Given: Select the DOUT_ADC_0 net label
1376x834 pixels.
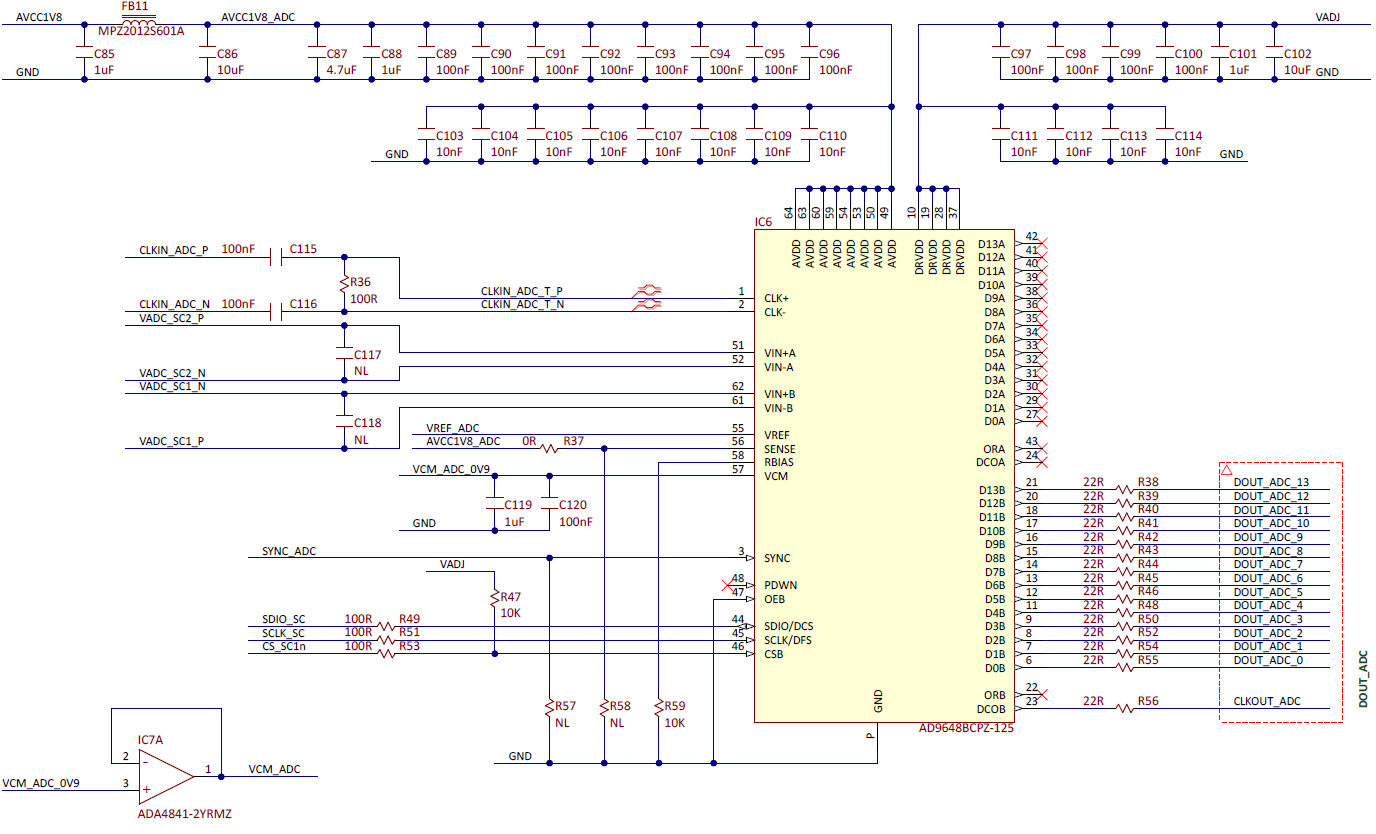Looking at the screenshot, I should pyautogui.click(x=1268, y=660).
